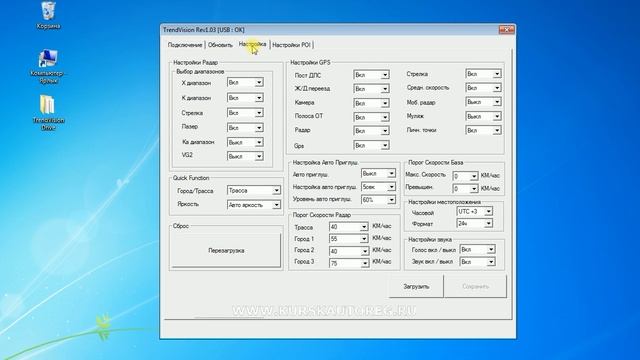
Task: Click the Сохранить button
Action: click(x=475, y=286)
